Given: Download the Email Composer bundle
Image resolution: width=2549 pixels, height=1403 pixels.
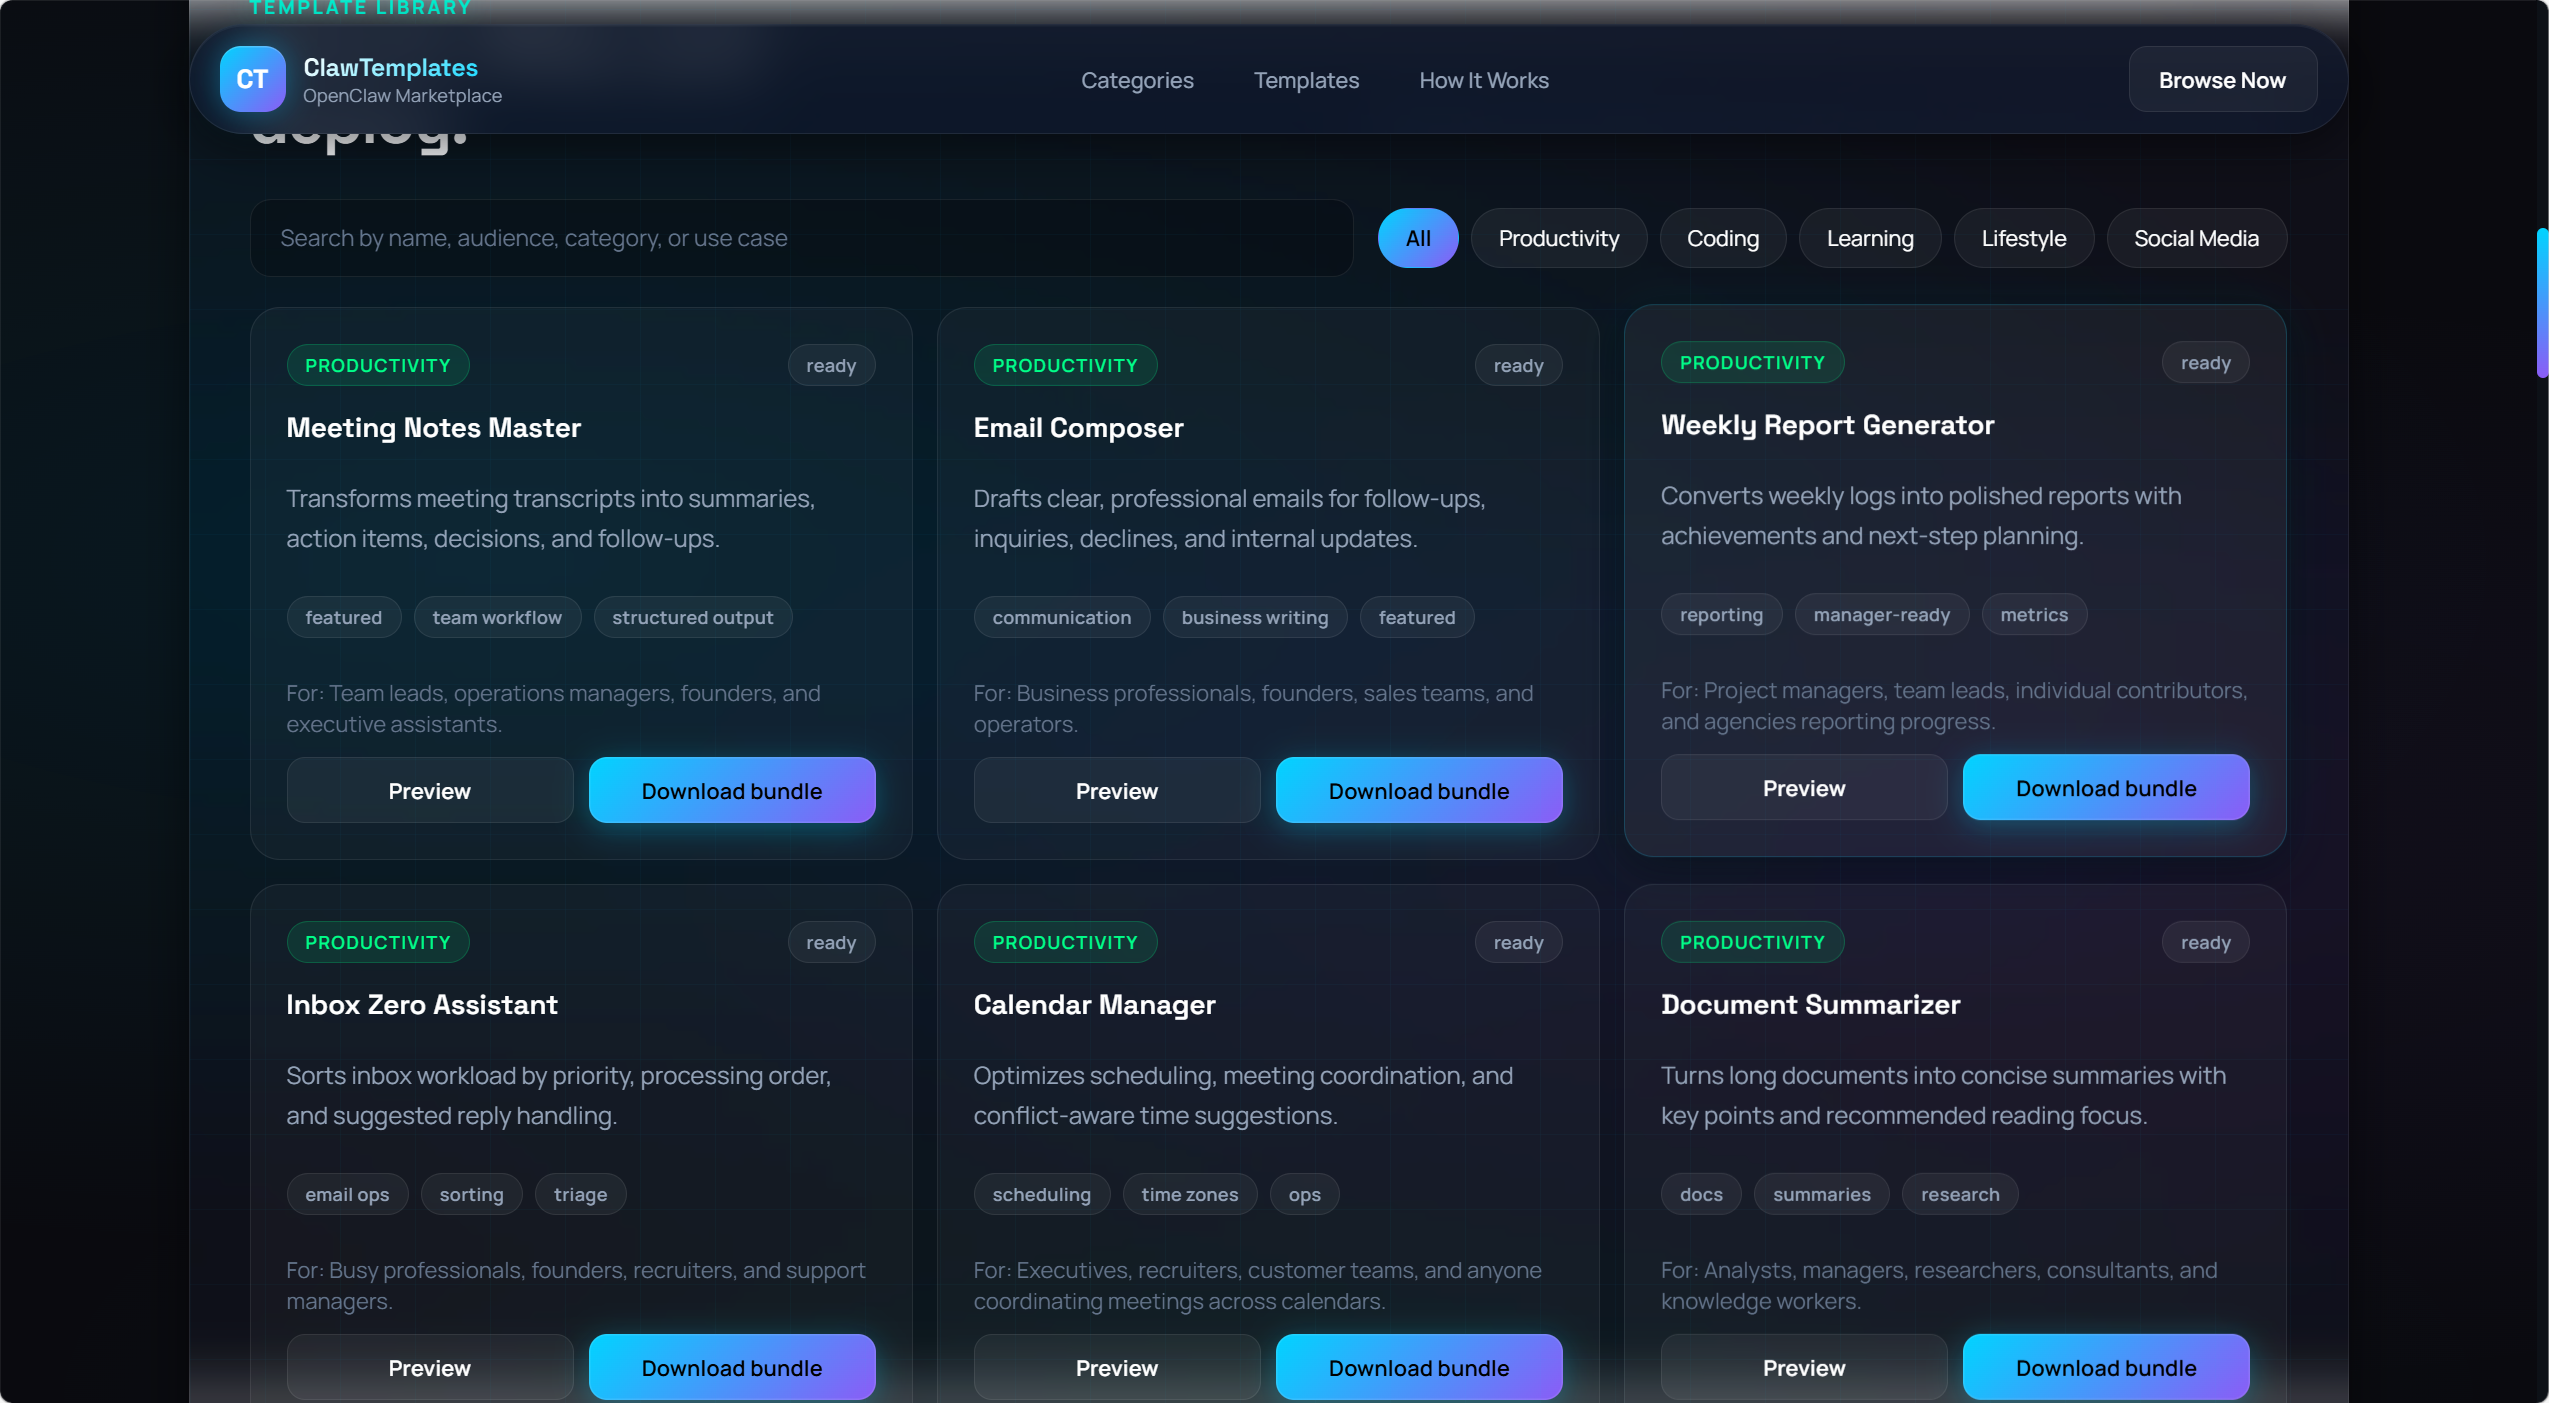Looking at the screenshot, I should 1417,790.
